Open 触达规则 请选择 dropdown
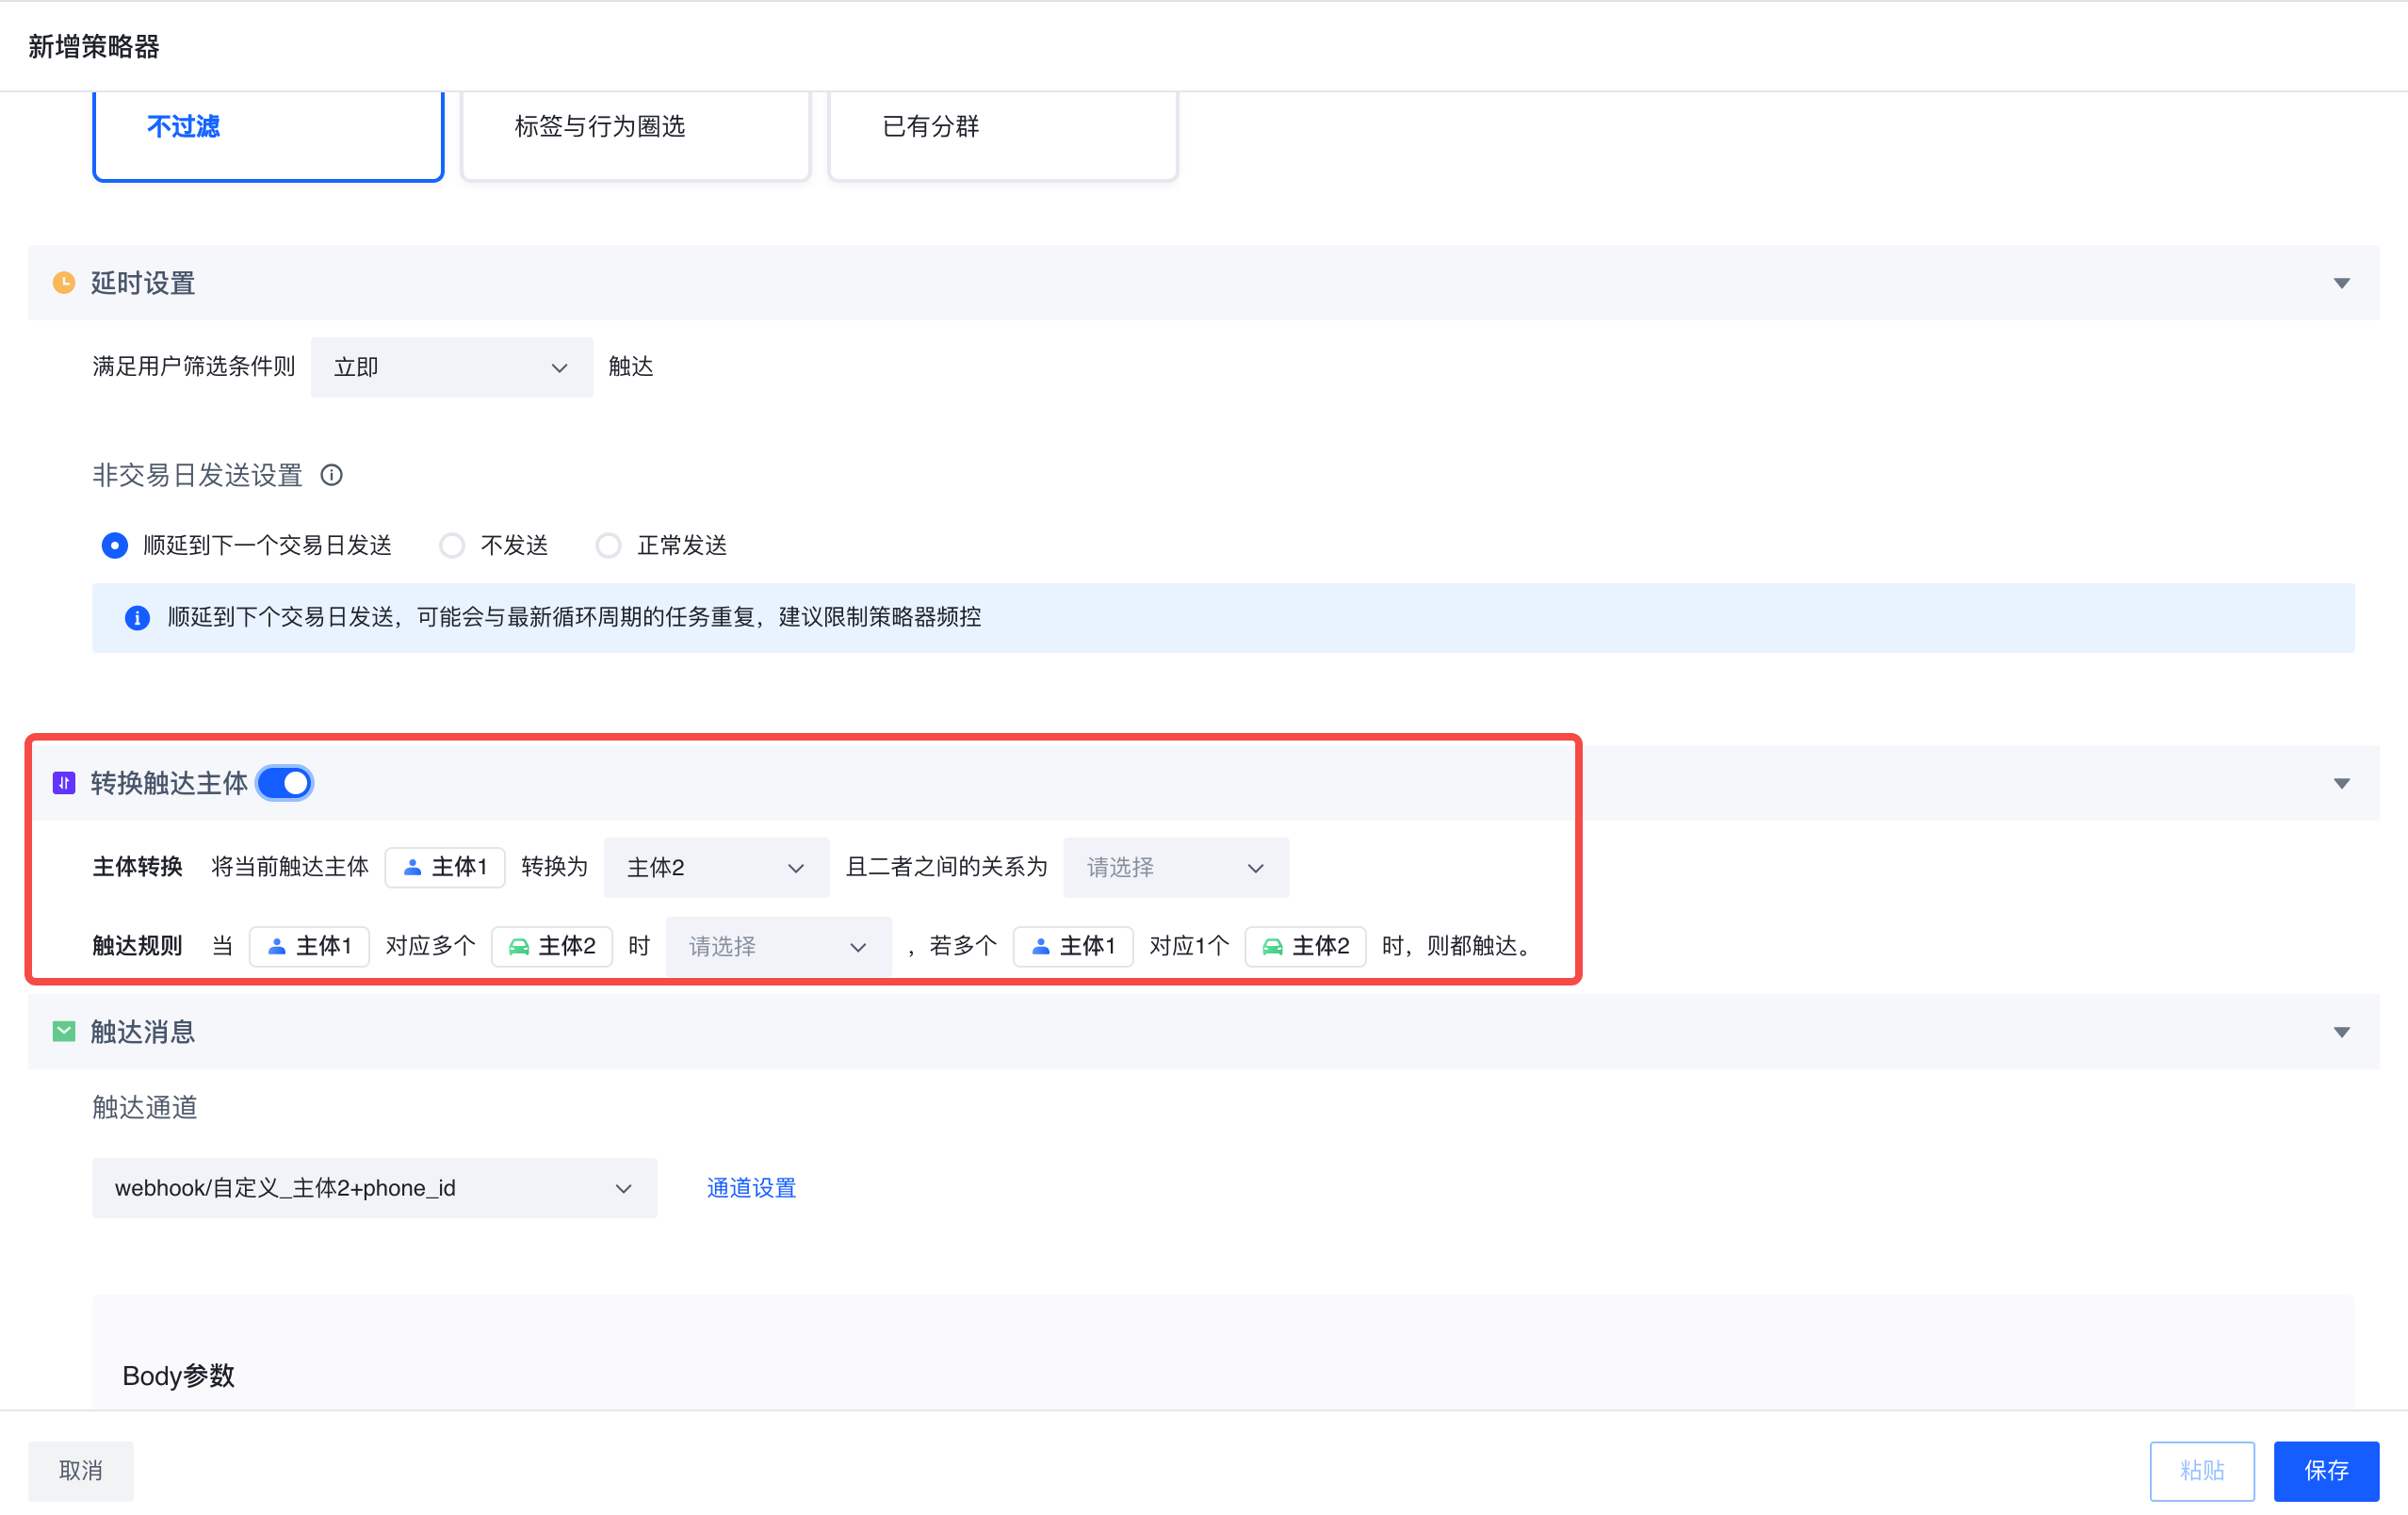This screenshot has height=1515, width=2408. click(773, 944)
